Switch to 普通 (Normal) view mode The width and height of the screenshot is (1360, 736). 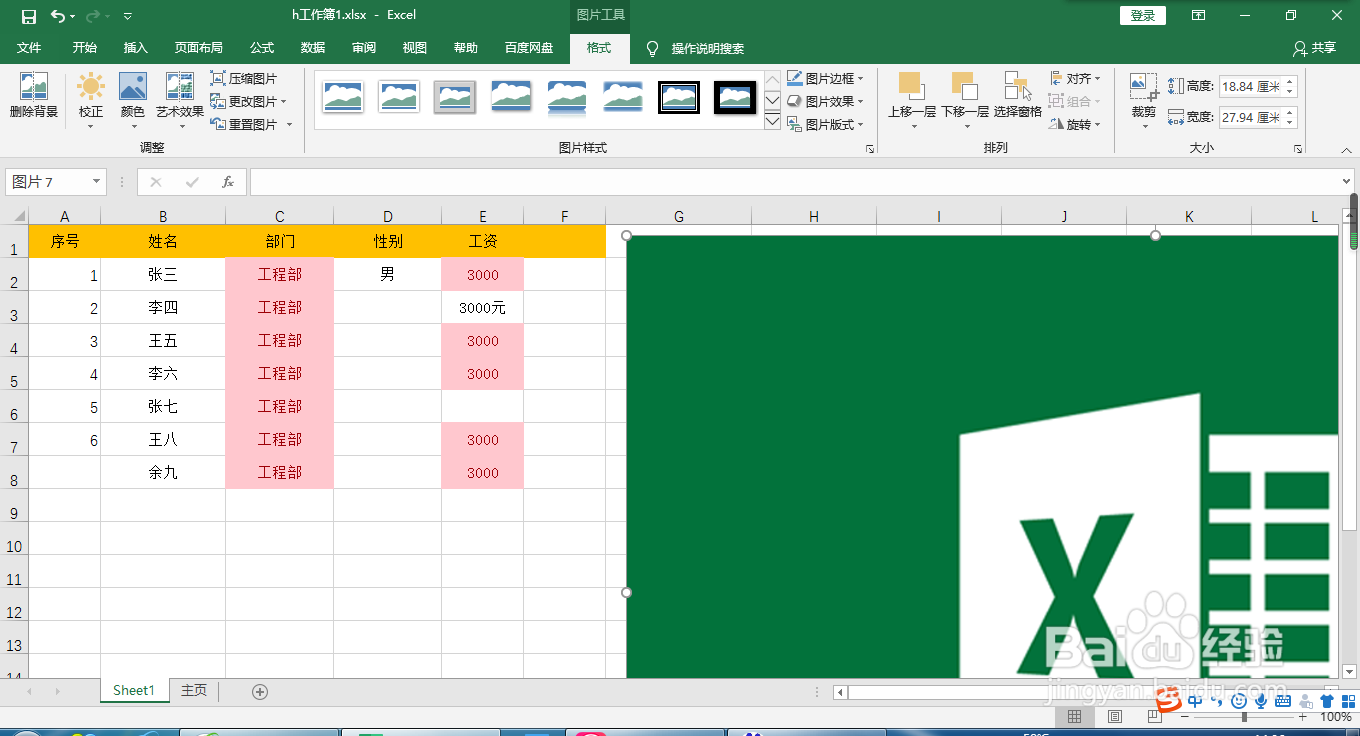pos(1074,716)
